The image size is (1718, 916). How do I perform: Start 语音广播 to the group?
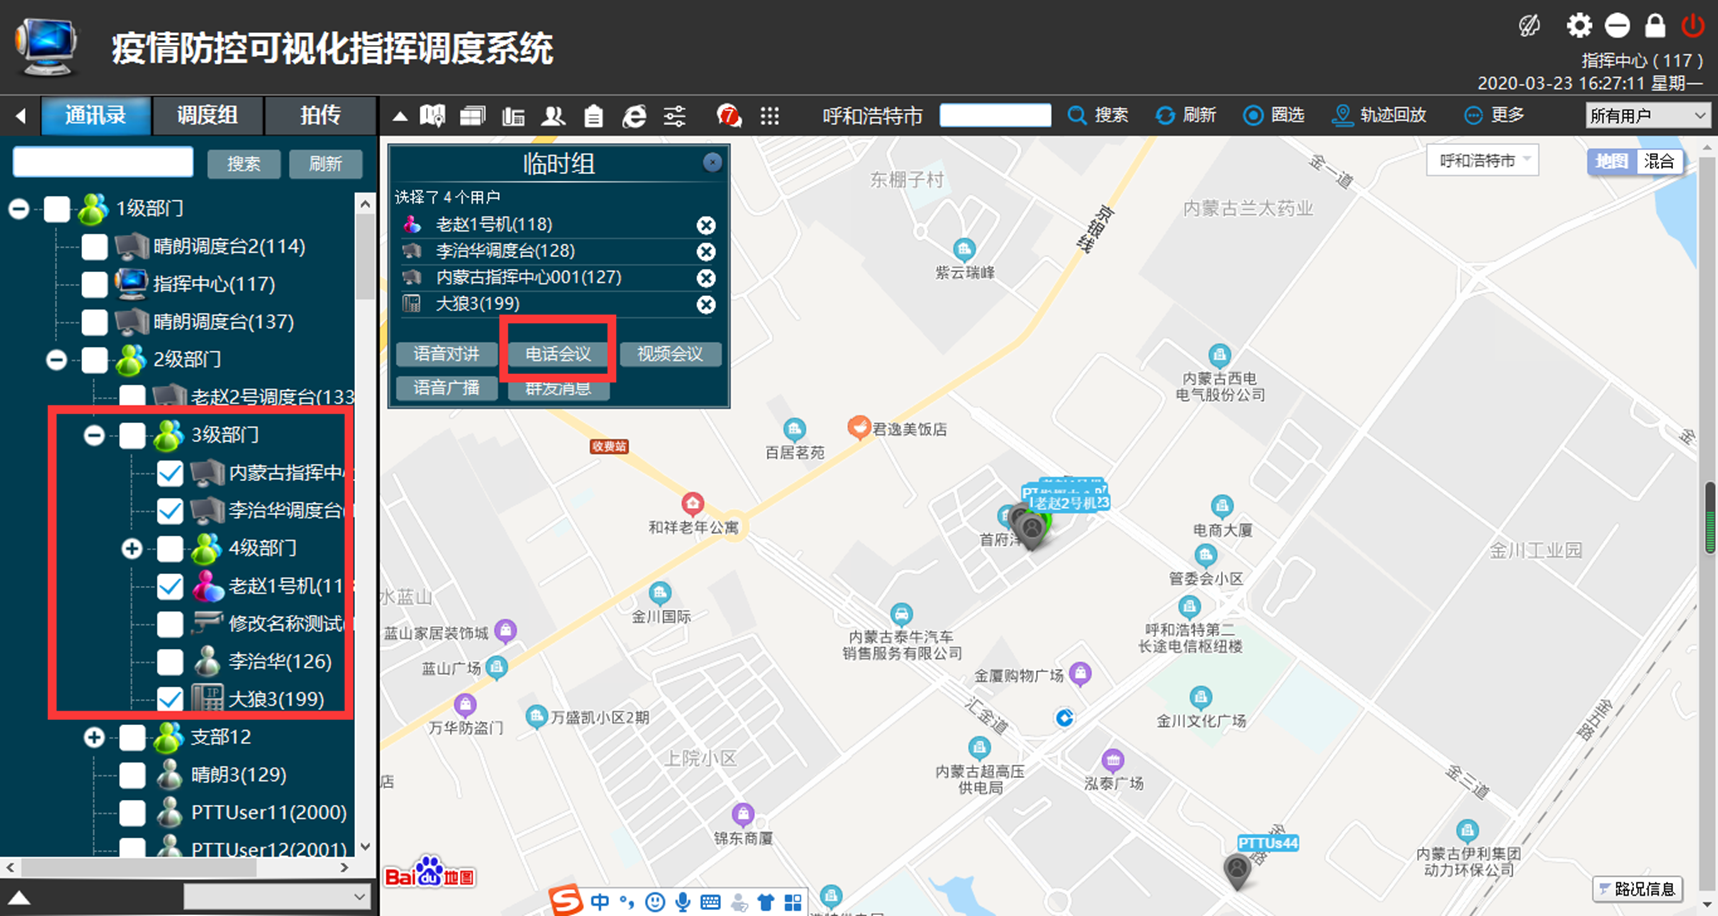coord(447,388)
